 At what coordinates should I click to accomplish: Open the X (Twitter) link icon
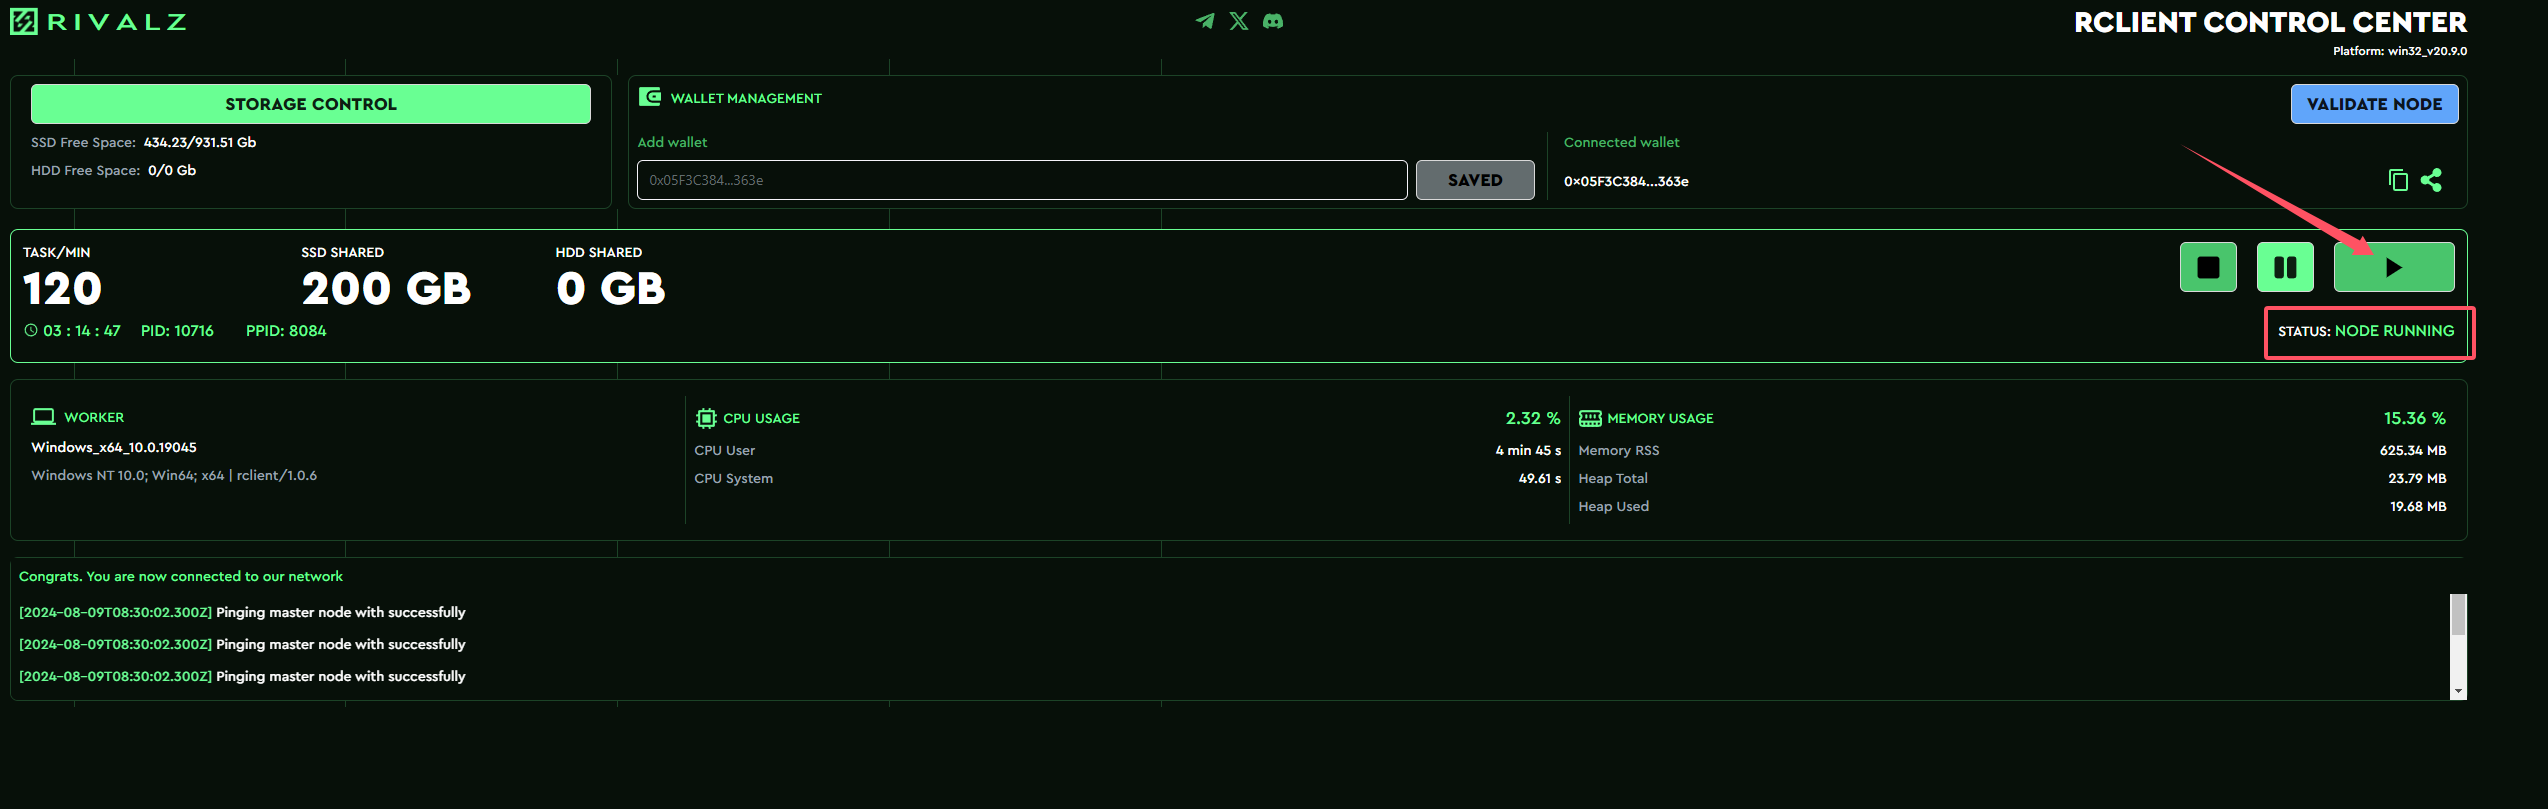tap(1239, 21)
